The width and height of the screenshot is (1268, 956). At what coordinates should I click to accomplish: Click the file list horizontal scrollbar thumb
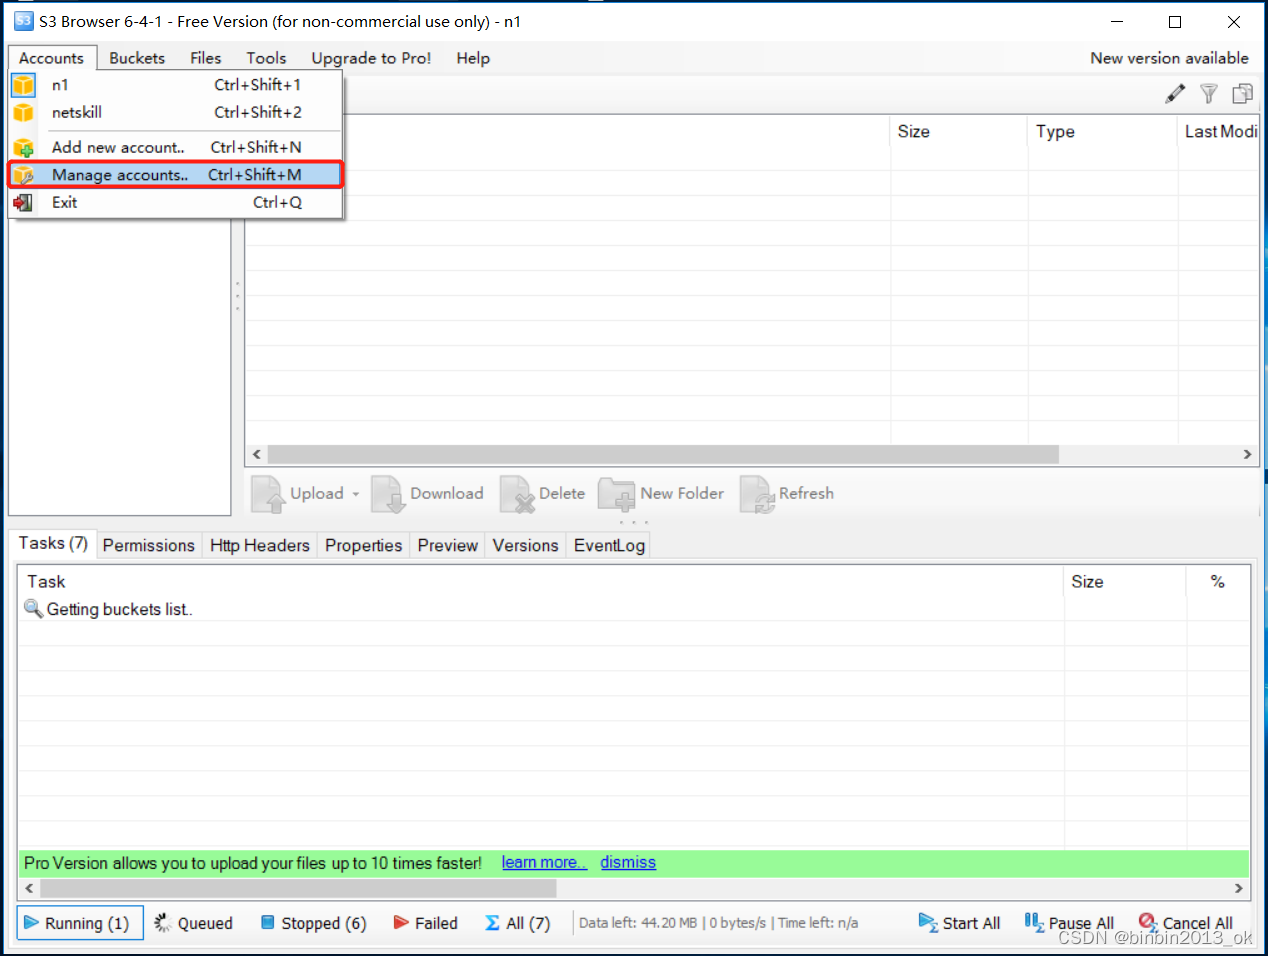[663, 454]
